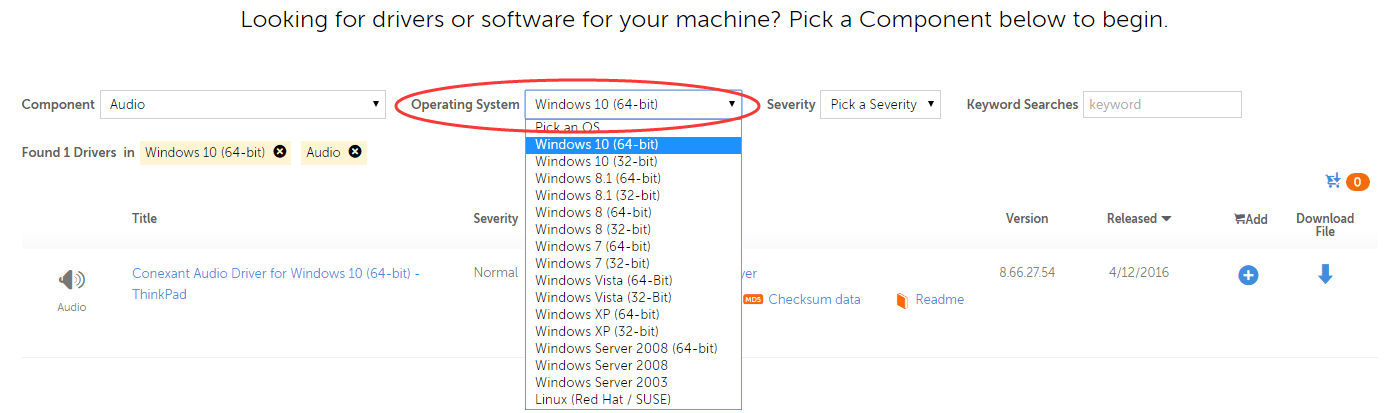Open the Component dropdown
Image resolution: width=1384 pixels, height=413 pixels.
(x=243, y=104)
